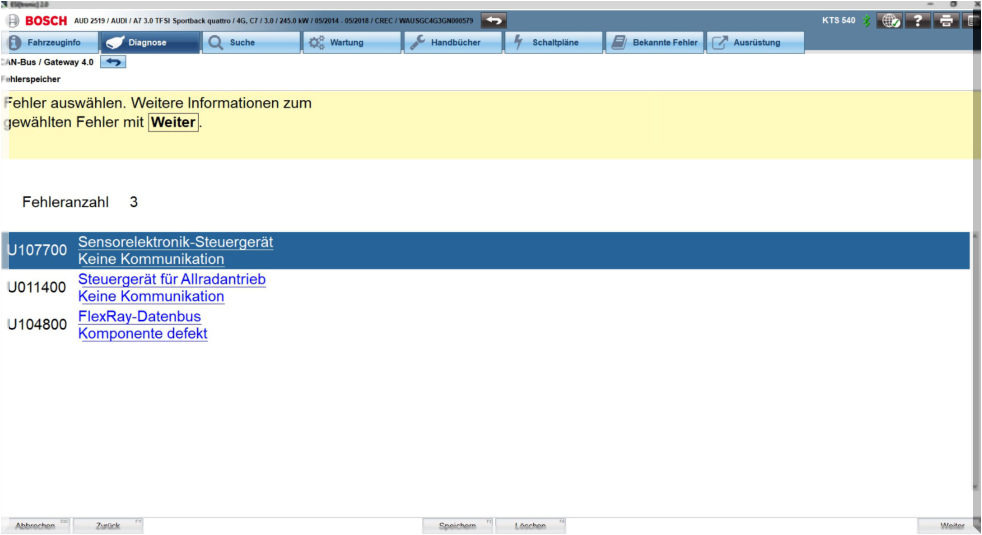Click the Bosch logo icon

pos(13,20)
